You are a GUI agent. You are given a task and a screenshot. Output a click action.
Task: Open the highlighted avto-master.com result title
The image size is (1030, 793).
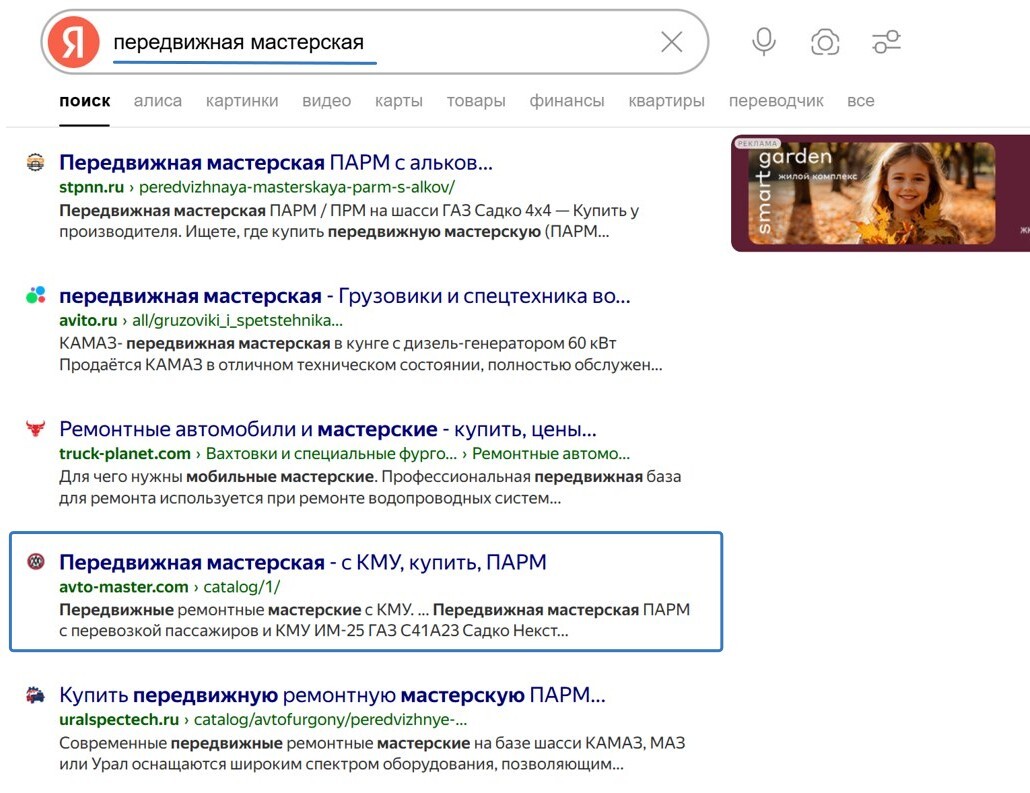[x=302, y=562]
